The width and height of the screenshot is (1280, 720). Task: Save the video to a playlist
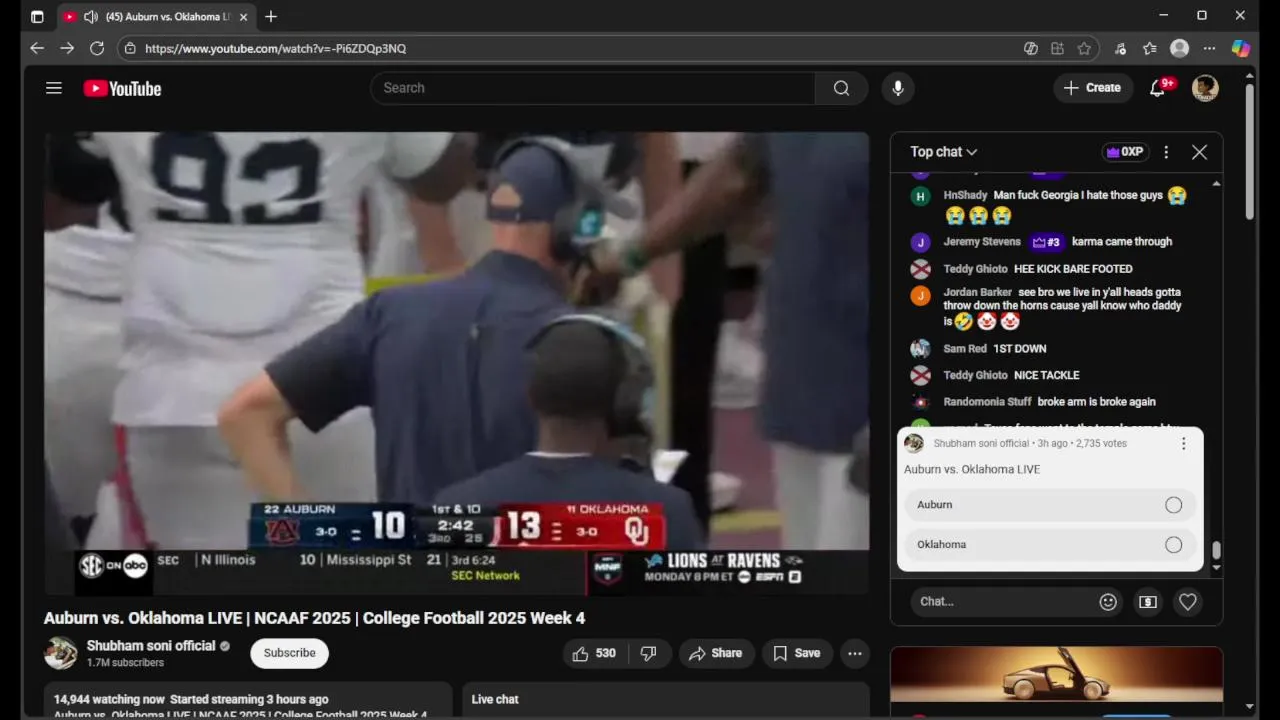[797, 653]
